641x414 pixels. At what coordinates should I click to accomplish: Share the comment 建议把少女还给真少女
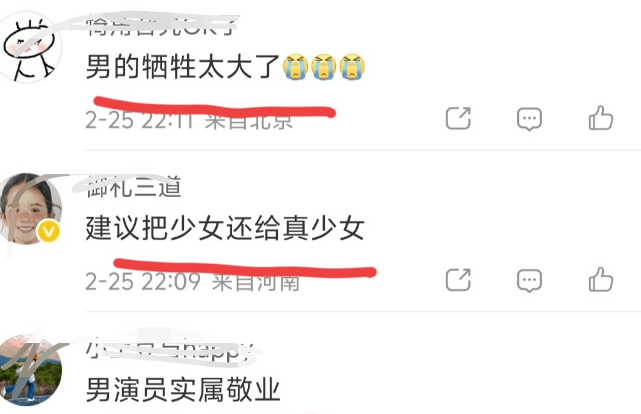458,280
